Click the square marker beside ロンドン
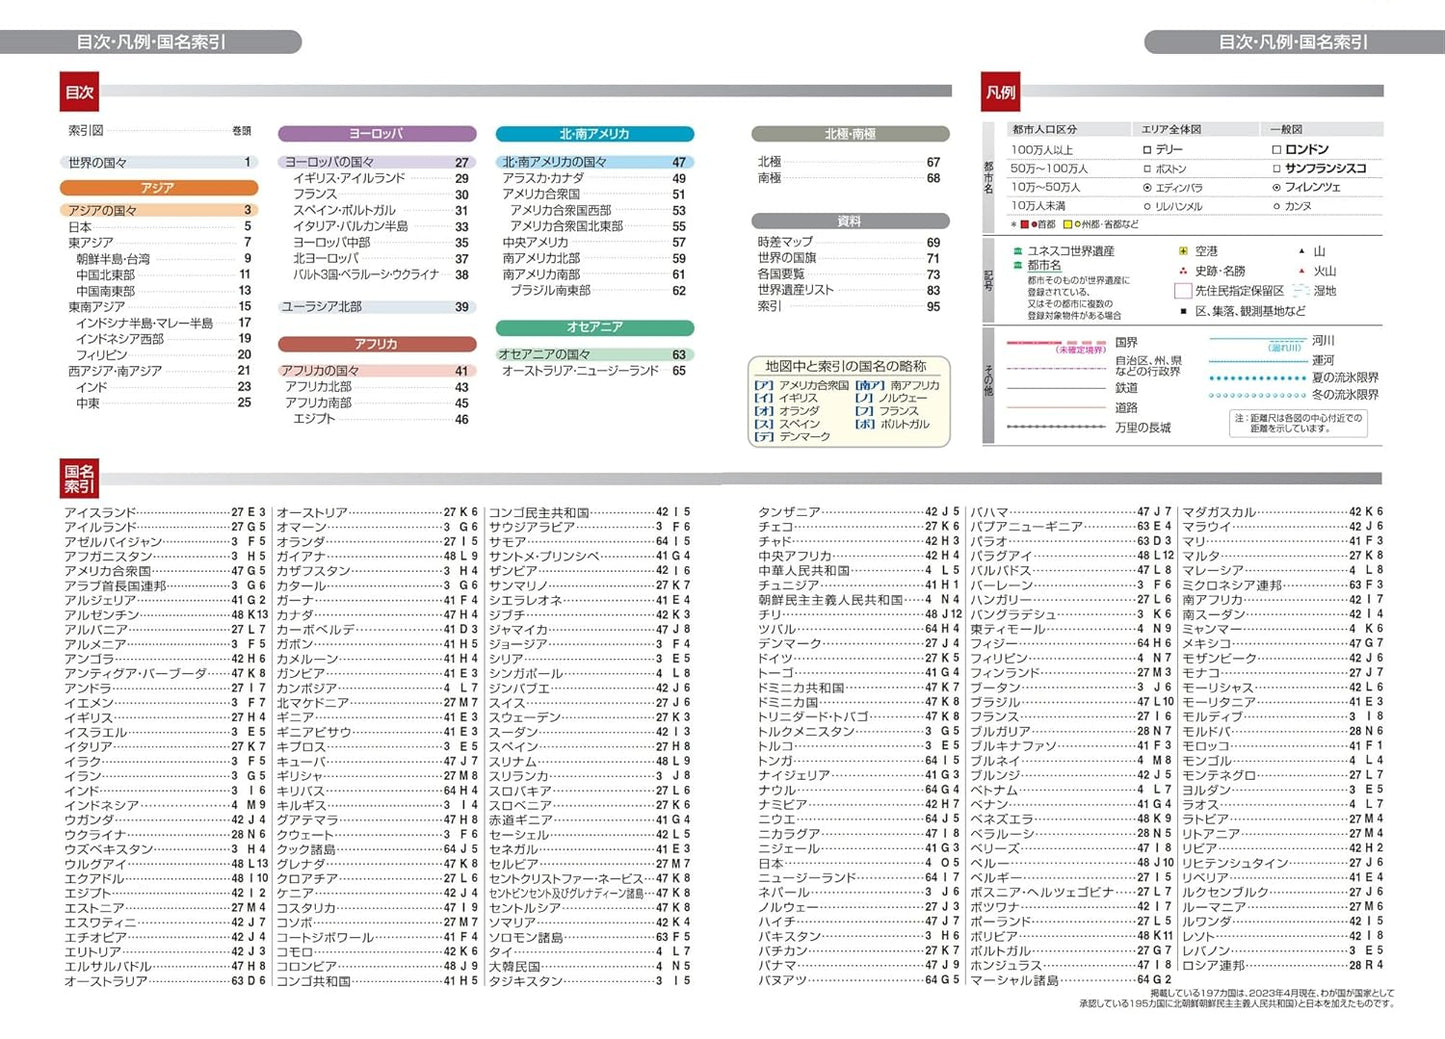This screenshot has width=1445, height=1039. (x=1276, y=149)
